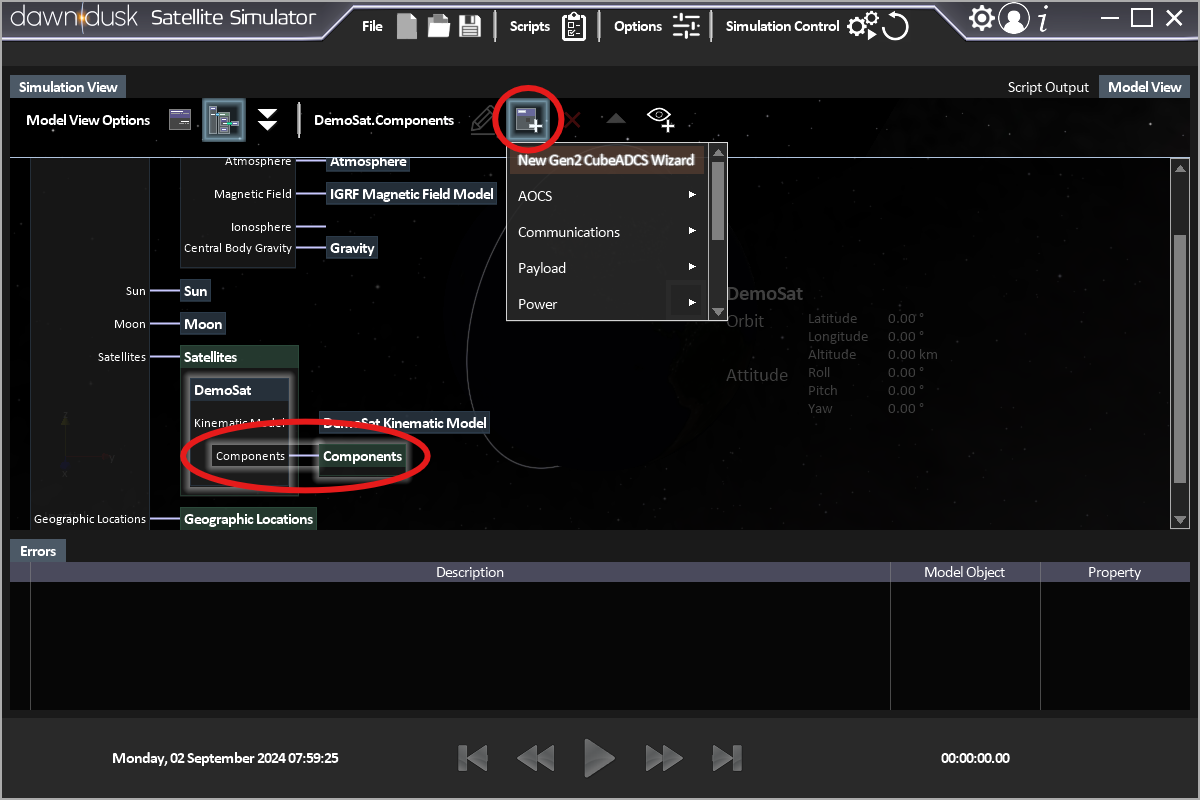Click the Simulation Control gears-play icon

pos(862,27)
